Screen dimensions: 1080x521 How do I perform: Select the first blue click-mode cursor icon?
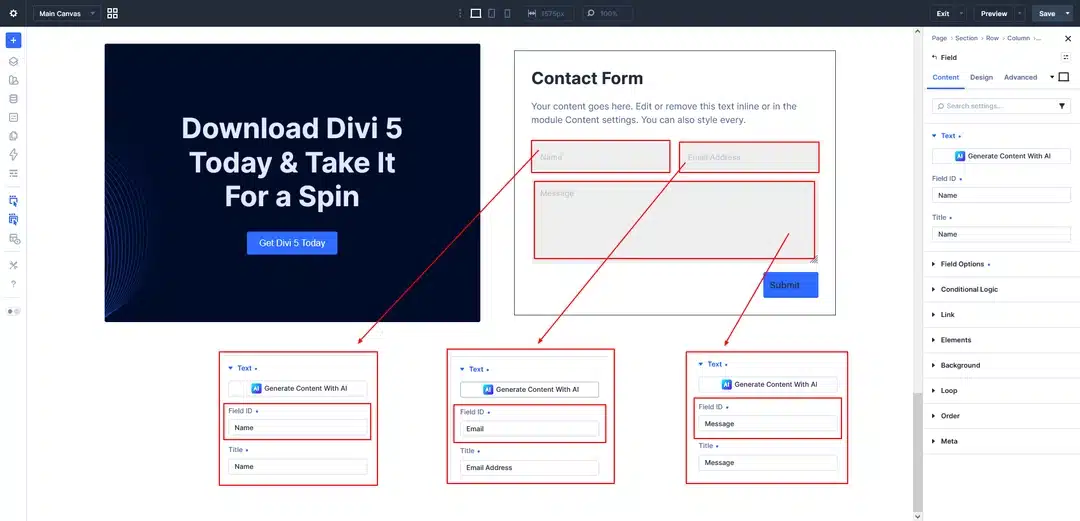pyautogui.click(x=13, y=201)
